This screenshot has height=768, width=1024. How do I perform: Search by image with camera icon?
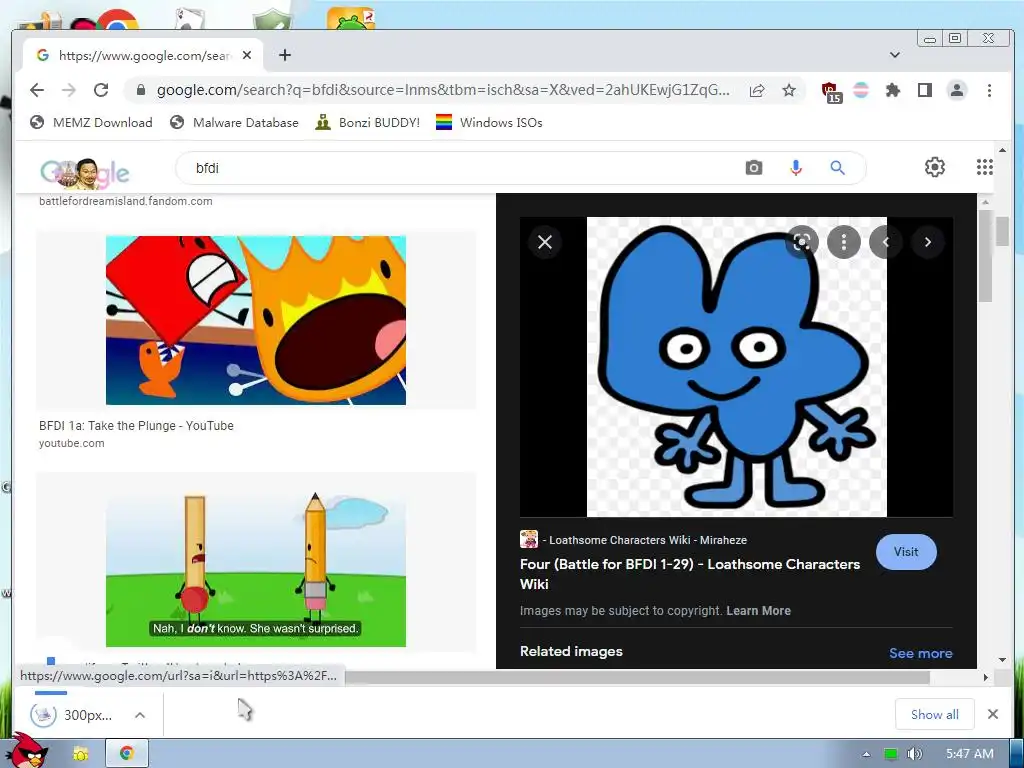click(754, 168)
